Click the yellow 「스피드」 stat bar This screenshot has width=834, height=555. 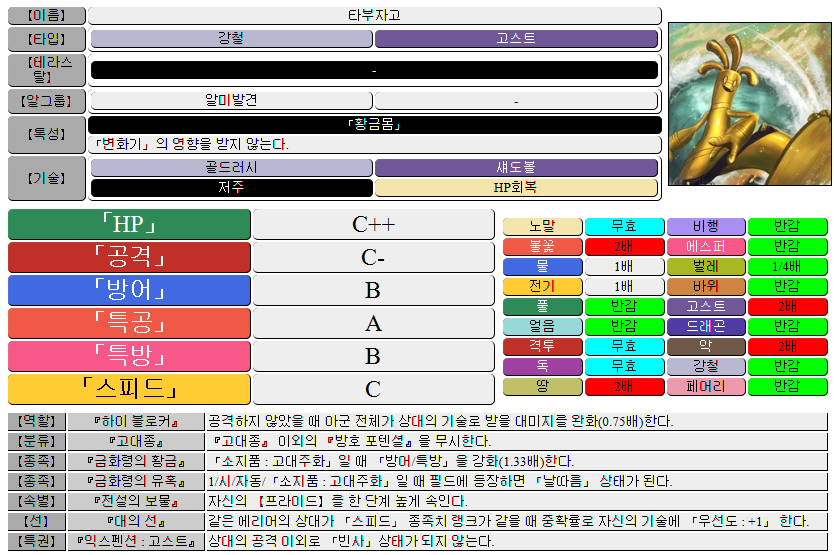(129, 390)
